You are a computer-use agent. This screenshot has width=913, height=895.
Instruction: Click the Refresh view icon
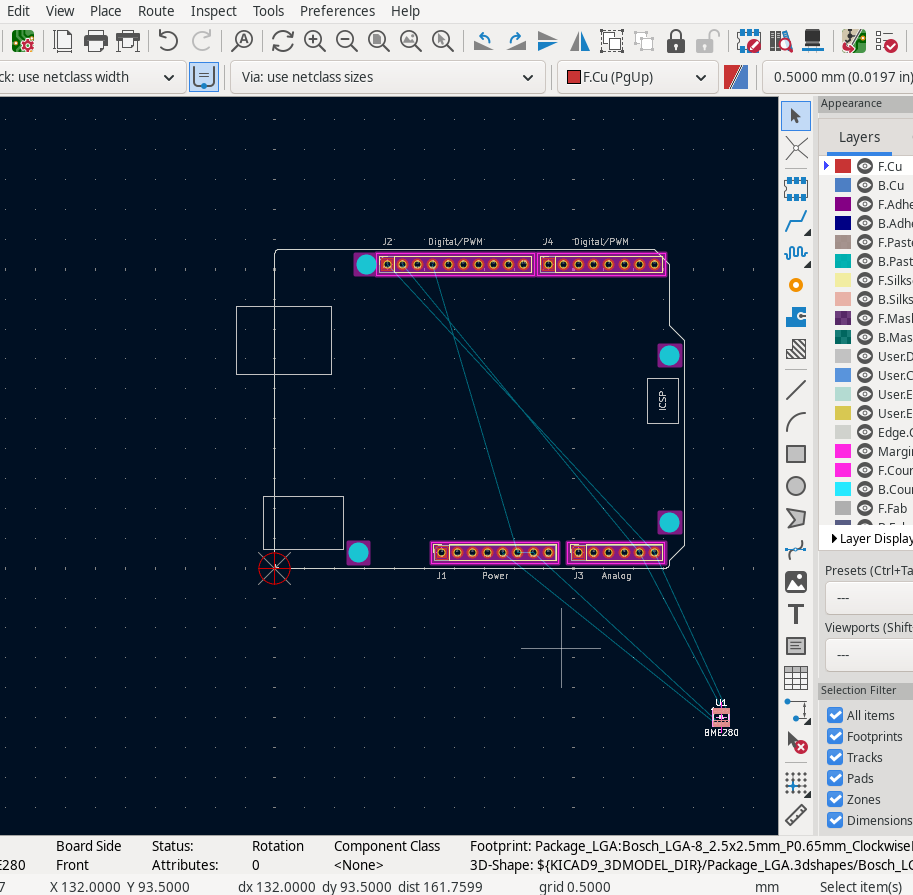coord(283,41)
